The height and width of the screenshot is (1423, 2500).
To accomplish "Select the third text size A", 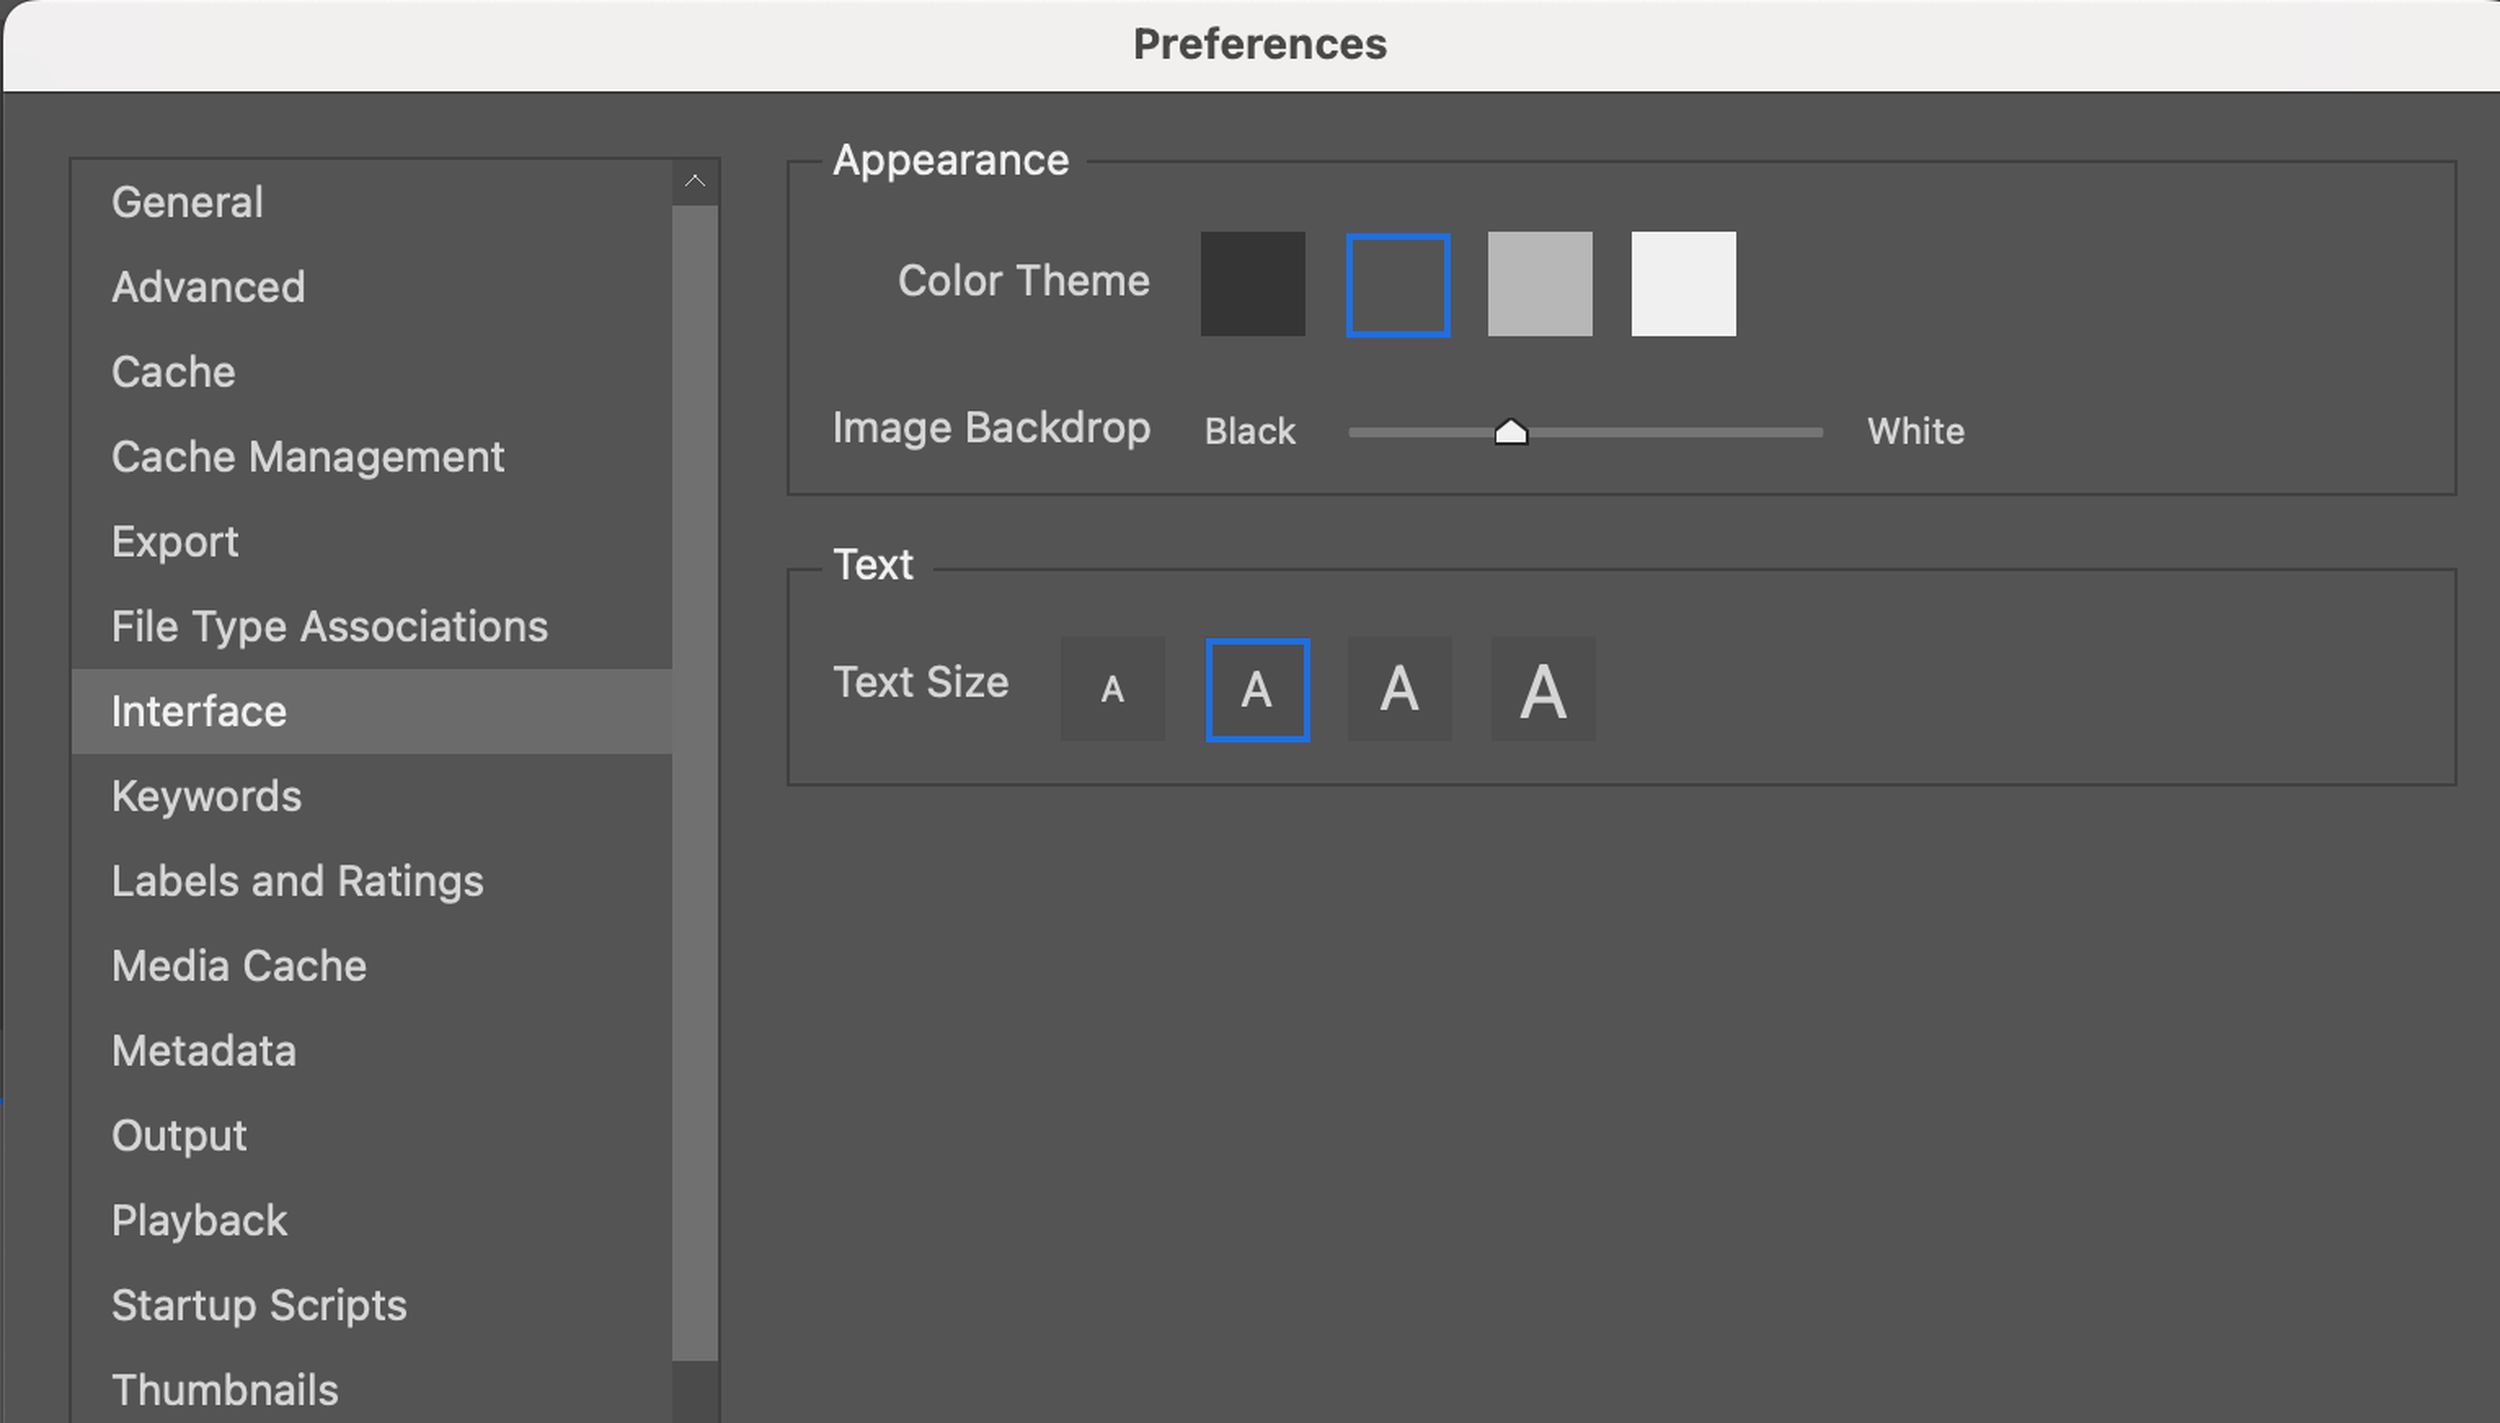I will click(1399, 689).
